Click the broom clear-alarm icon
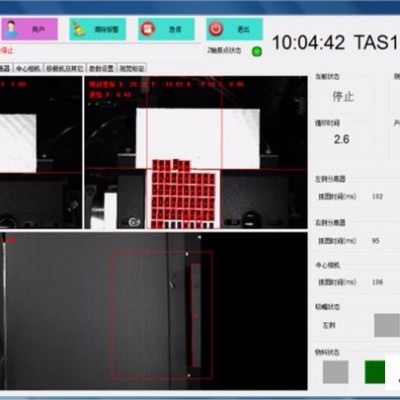Image resolution: width=400 pixels, height=400 pixels. [78, 29]
